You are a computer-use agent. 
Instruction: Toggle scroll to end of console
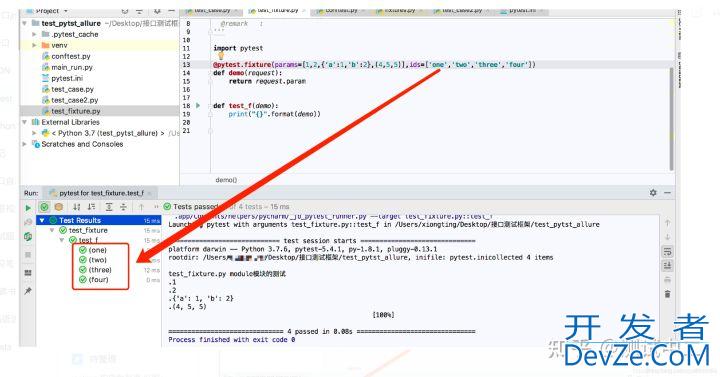[667, 266]
